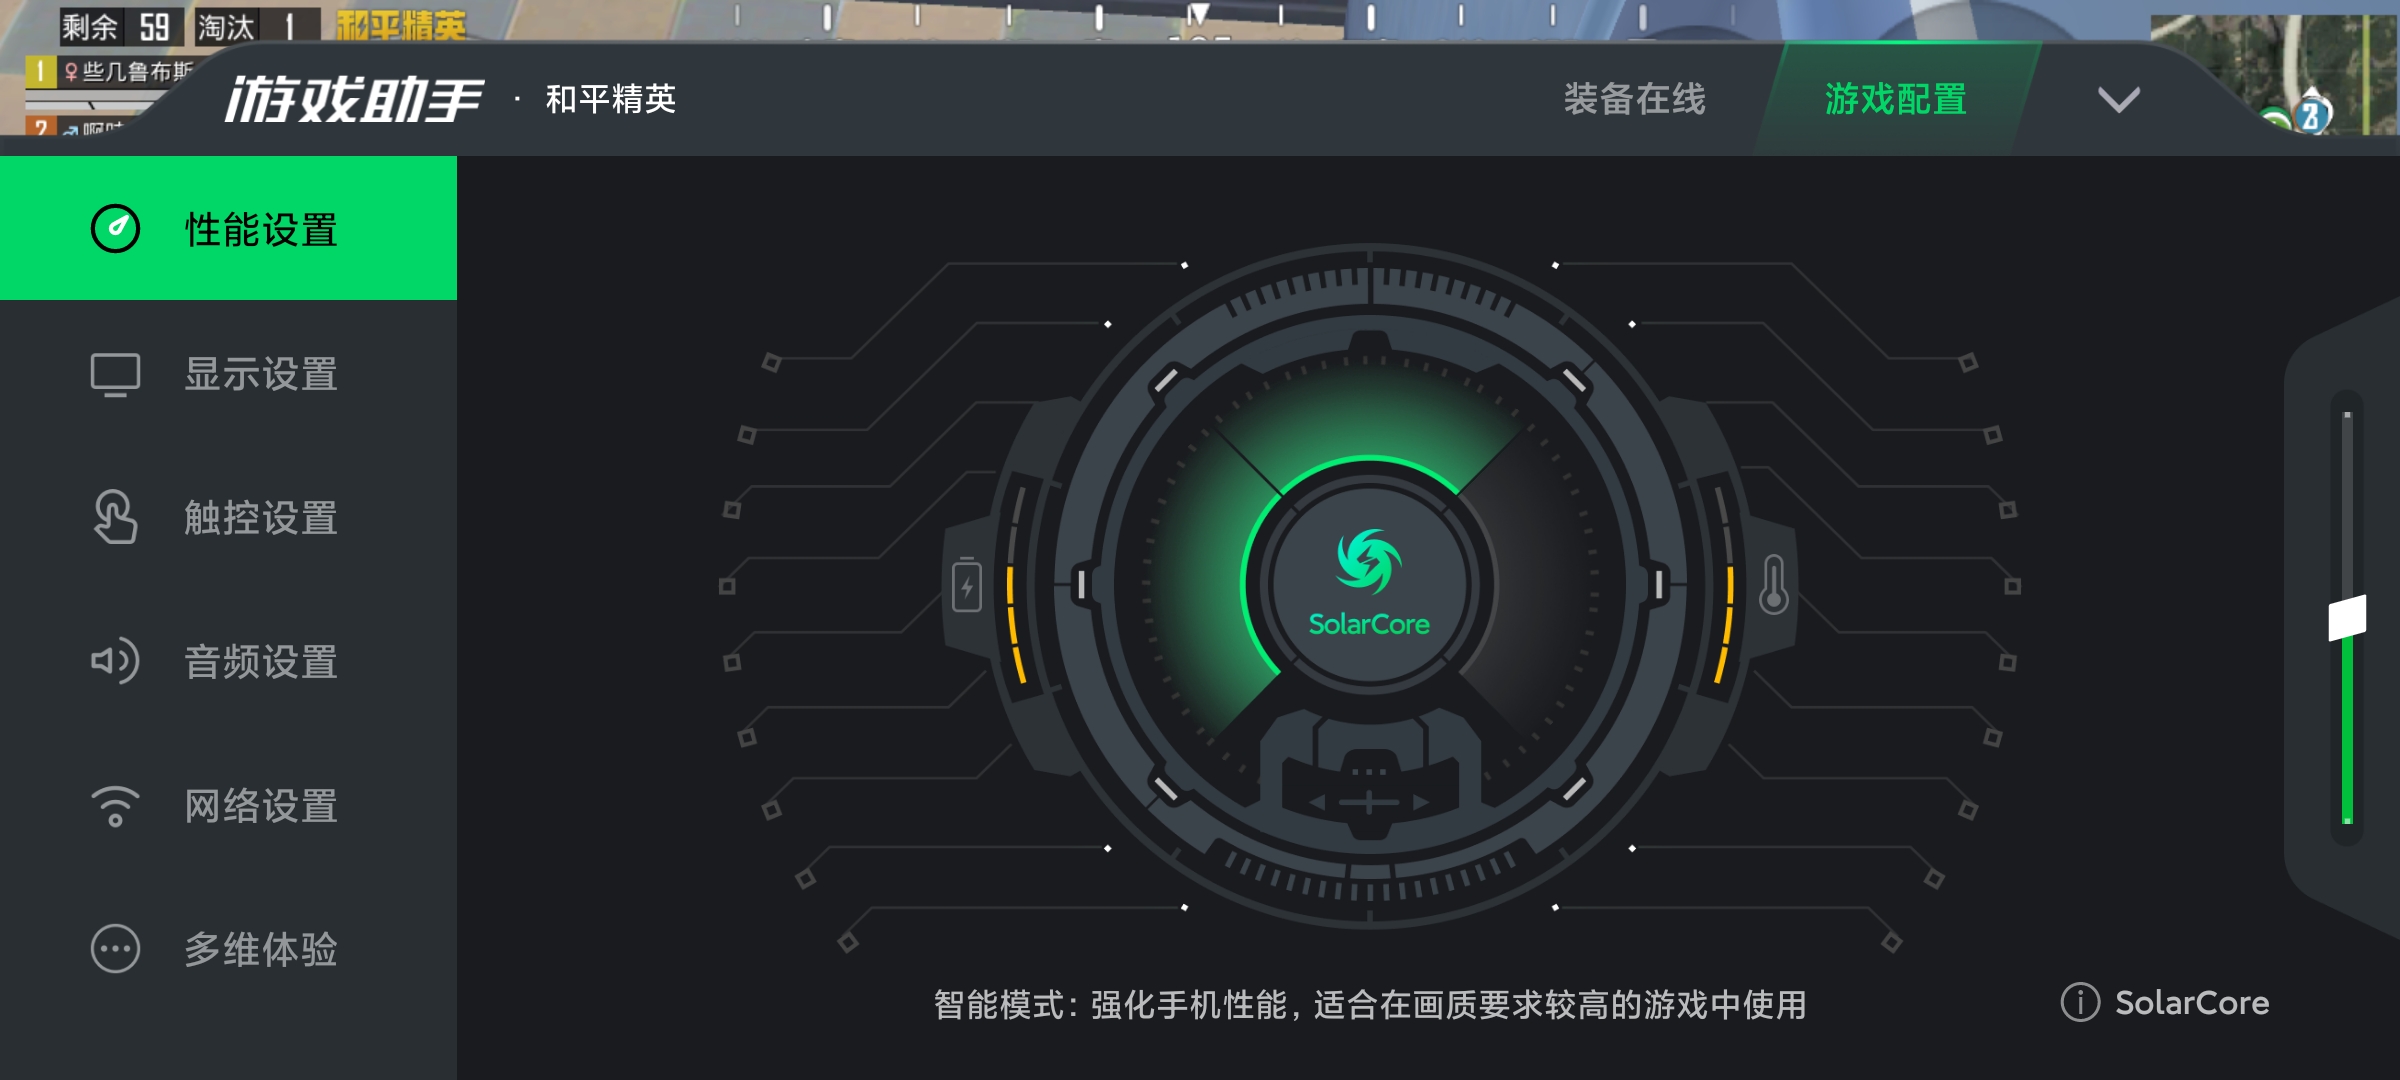Open the 多维体验 section
2400x1080 pixels.
click(228, 949)
